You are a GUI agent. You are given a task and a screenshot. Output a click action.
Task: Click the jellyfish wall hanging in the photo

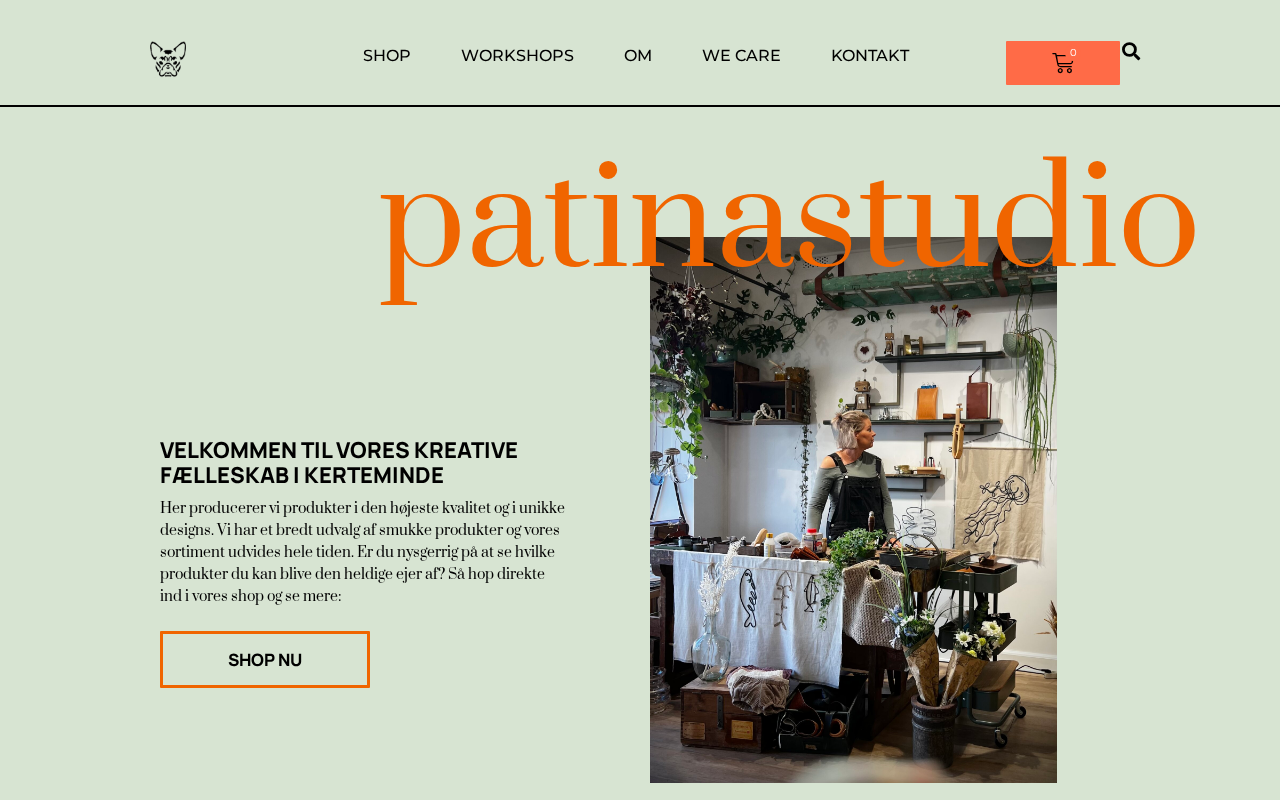pyautogui.click(x=999, y=503)
